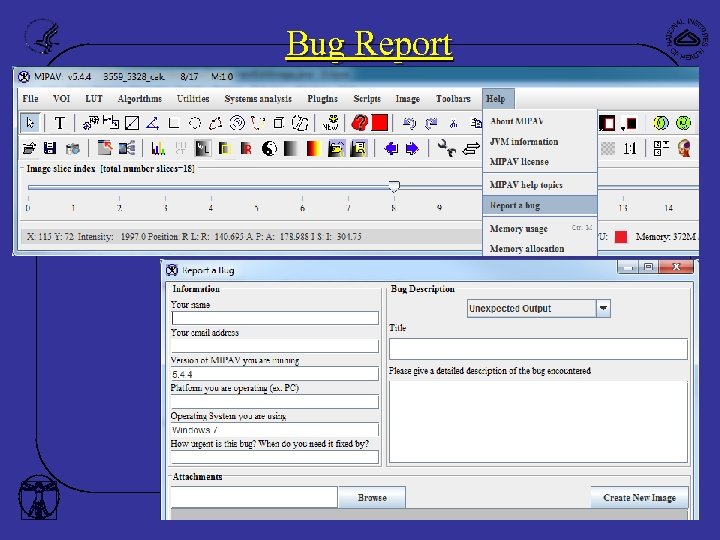The width and height of the screenshot is (720, 540).
Task: Click the New VOI icon
Action: (331, 123)
